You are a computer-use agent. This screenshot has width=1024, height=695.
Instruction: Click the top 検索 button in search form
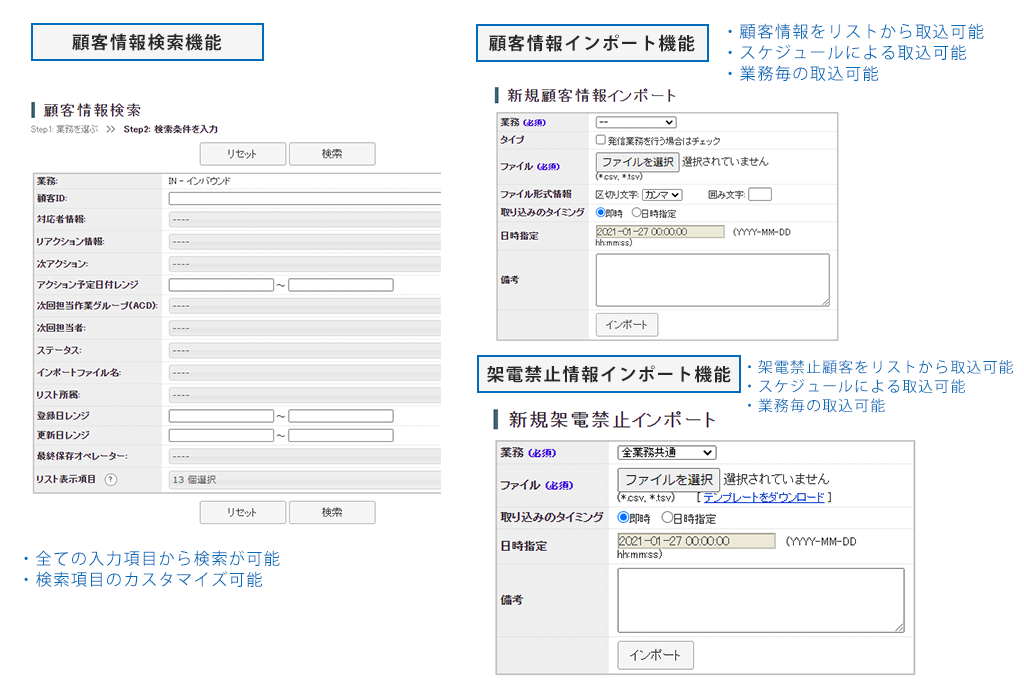point(332,154)
